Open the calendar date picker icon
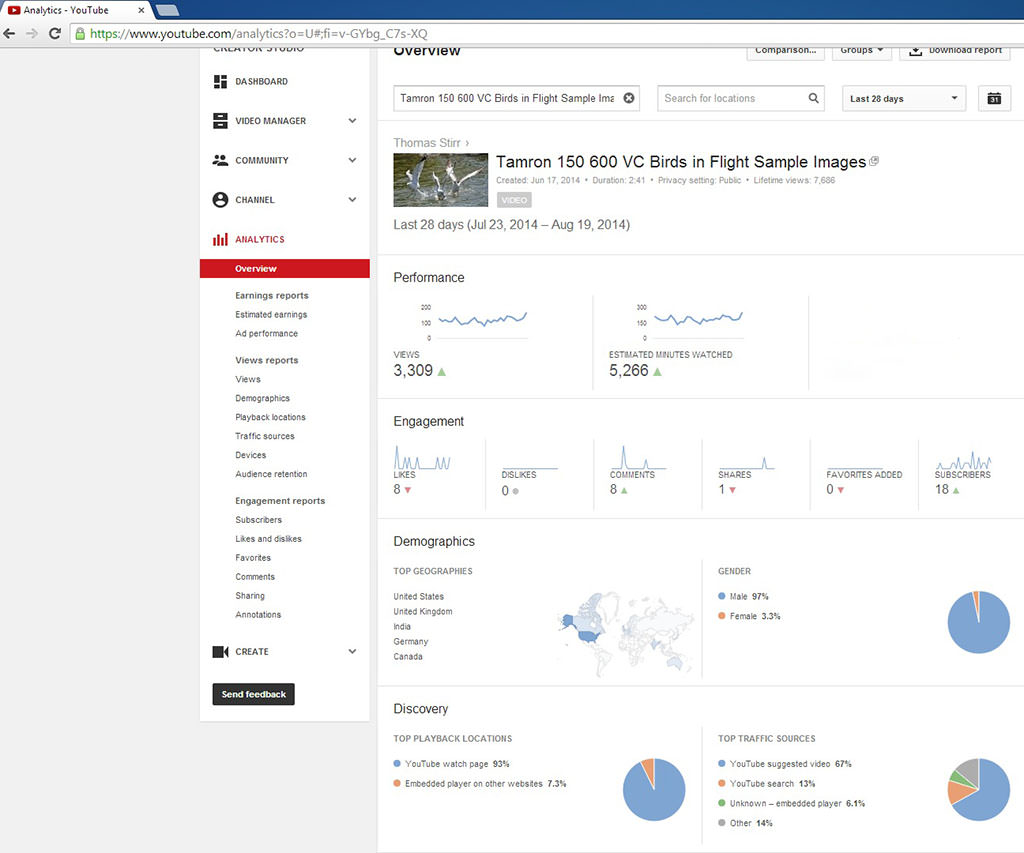This screenshot has width=1024, height=853. point(994,98)
